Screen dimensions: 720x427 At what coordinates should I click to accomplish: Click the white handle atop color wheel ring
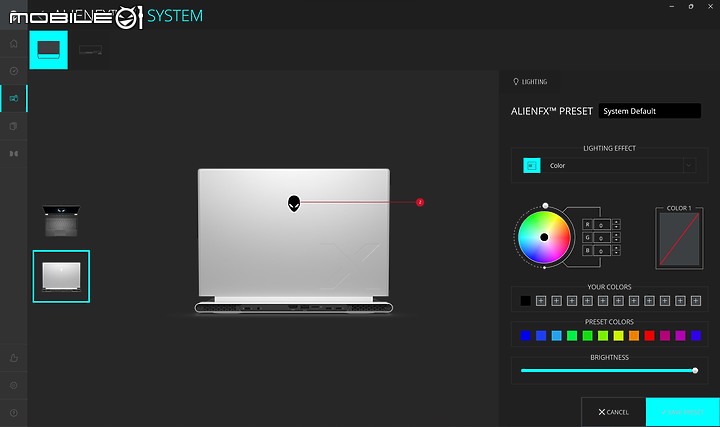click(545, 205)
